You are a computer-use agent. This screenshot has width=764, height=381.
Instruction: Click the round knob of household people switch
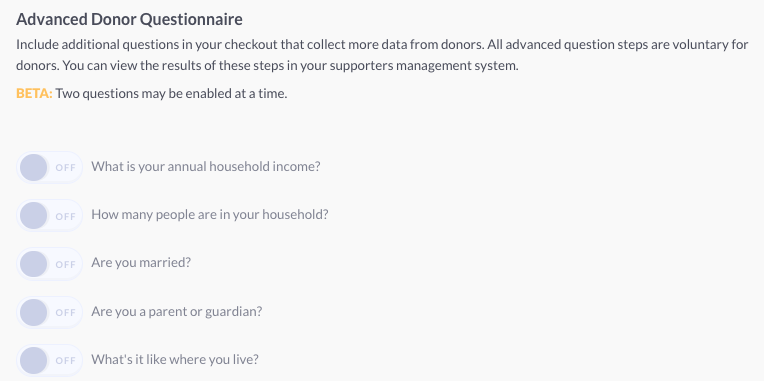click(x=34, y=215)
